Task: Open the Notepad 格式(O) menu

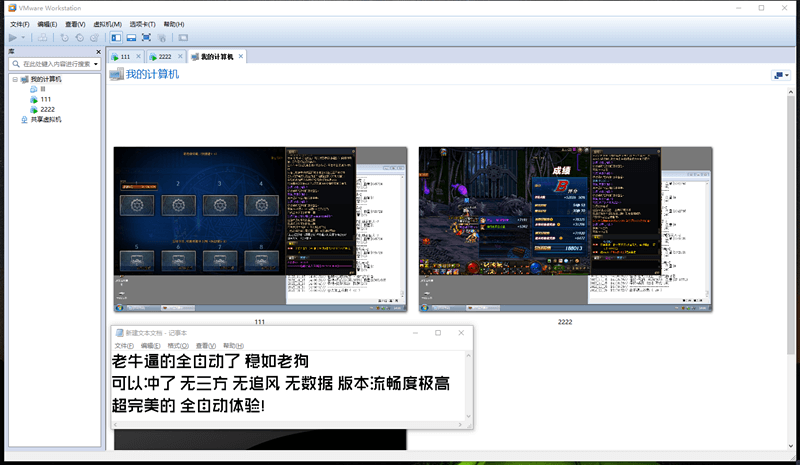Action: 178,346
